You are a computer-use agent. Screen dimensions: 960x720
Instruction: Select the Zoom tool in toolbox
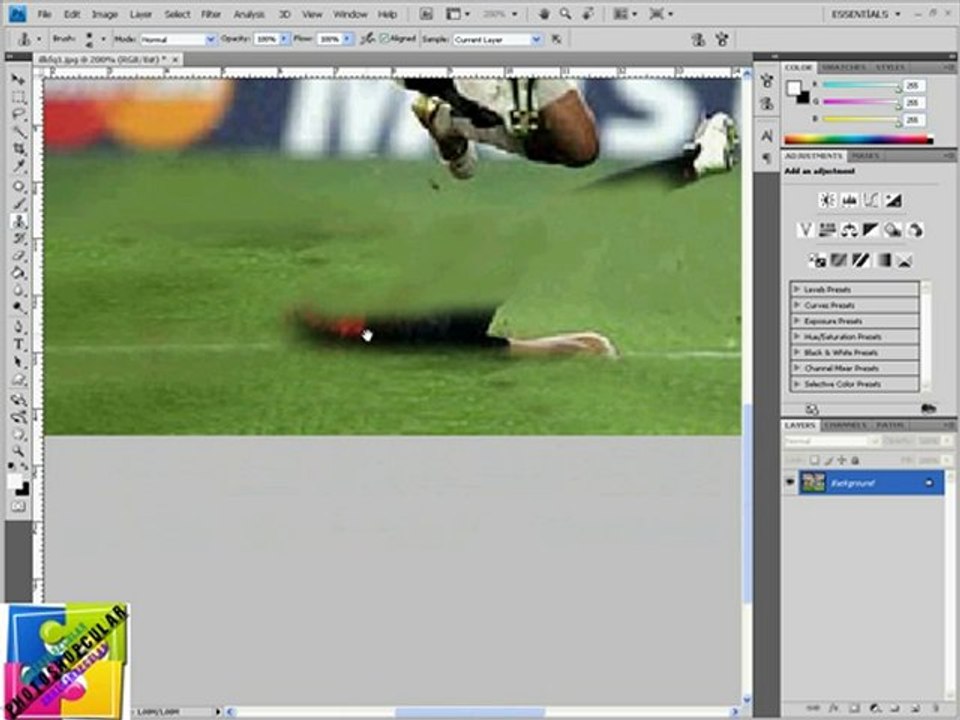(x=18, y=451)
